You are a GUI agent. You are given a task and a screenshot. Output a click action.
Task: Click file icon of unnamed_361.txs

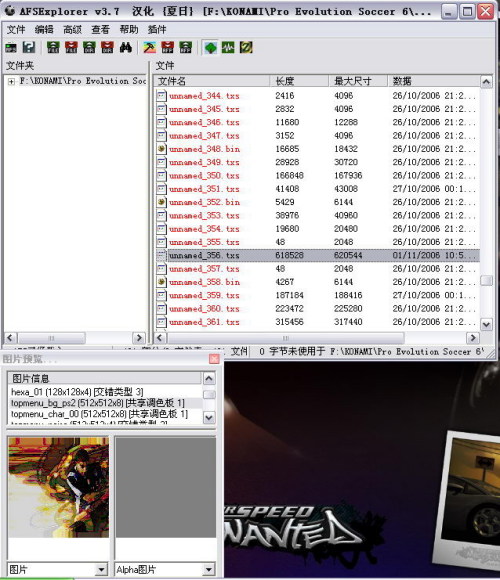click(161, 322)
